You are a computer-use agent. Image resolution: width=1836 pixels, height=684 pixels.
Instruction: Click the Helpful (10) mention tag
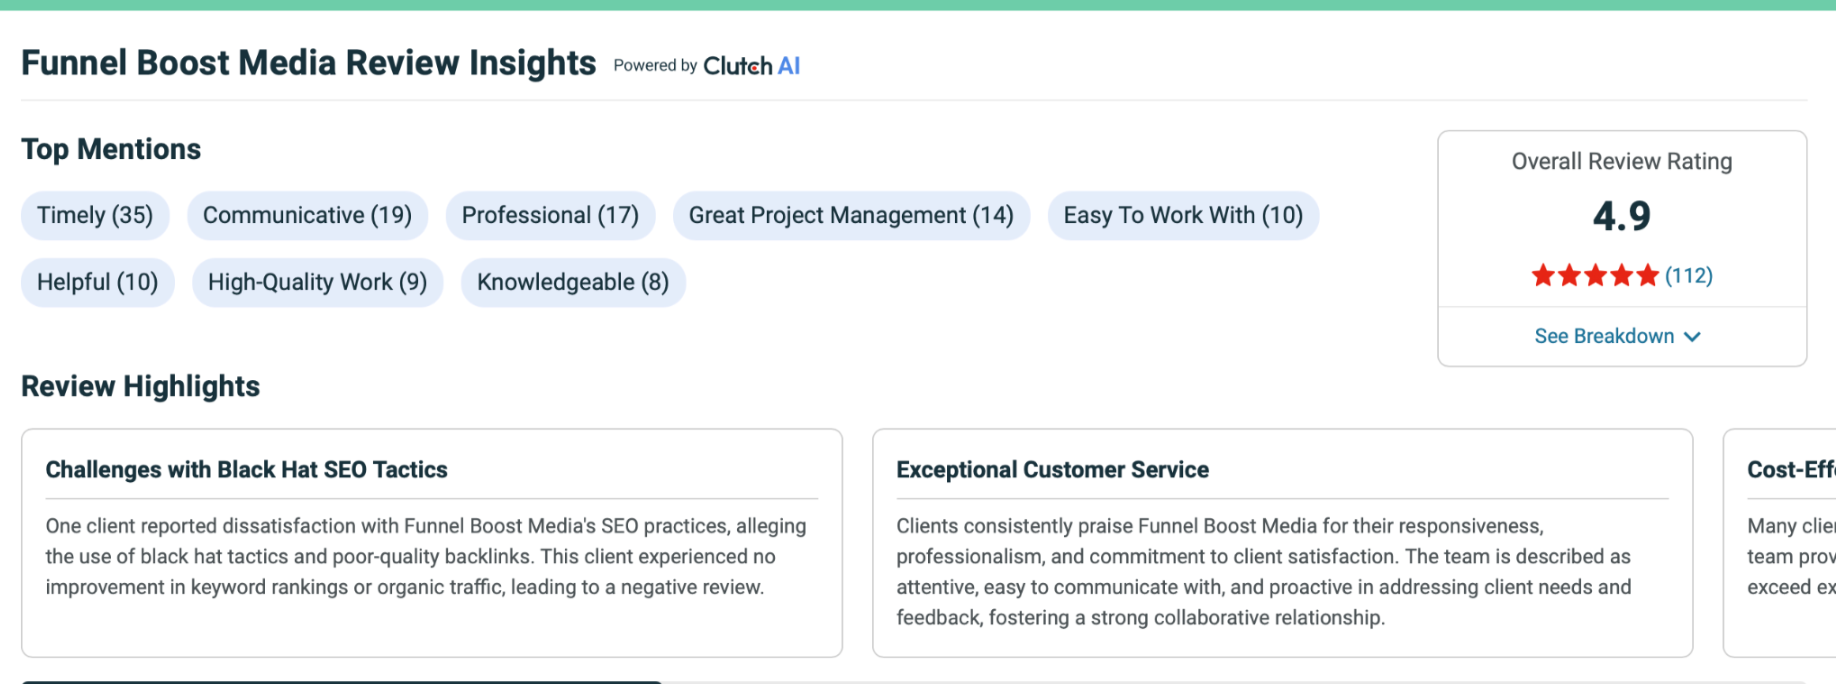tap(97, 283)
